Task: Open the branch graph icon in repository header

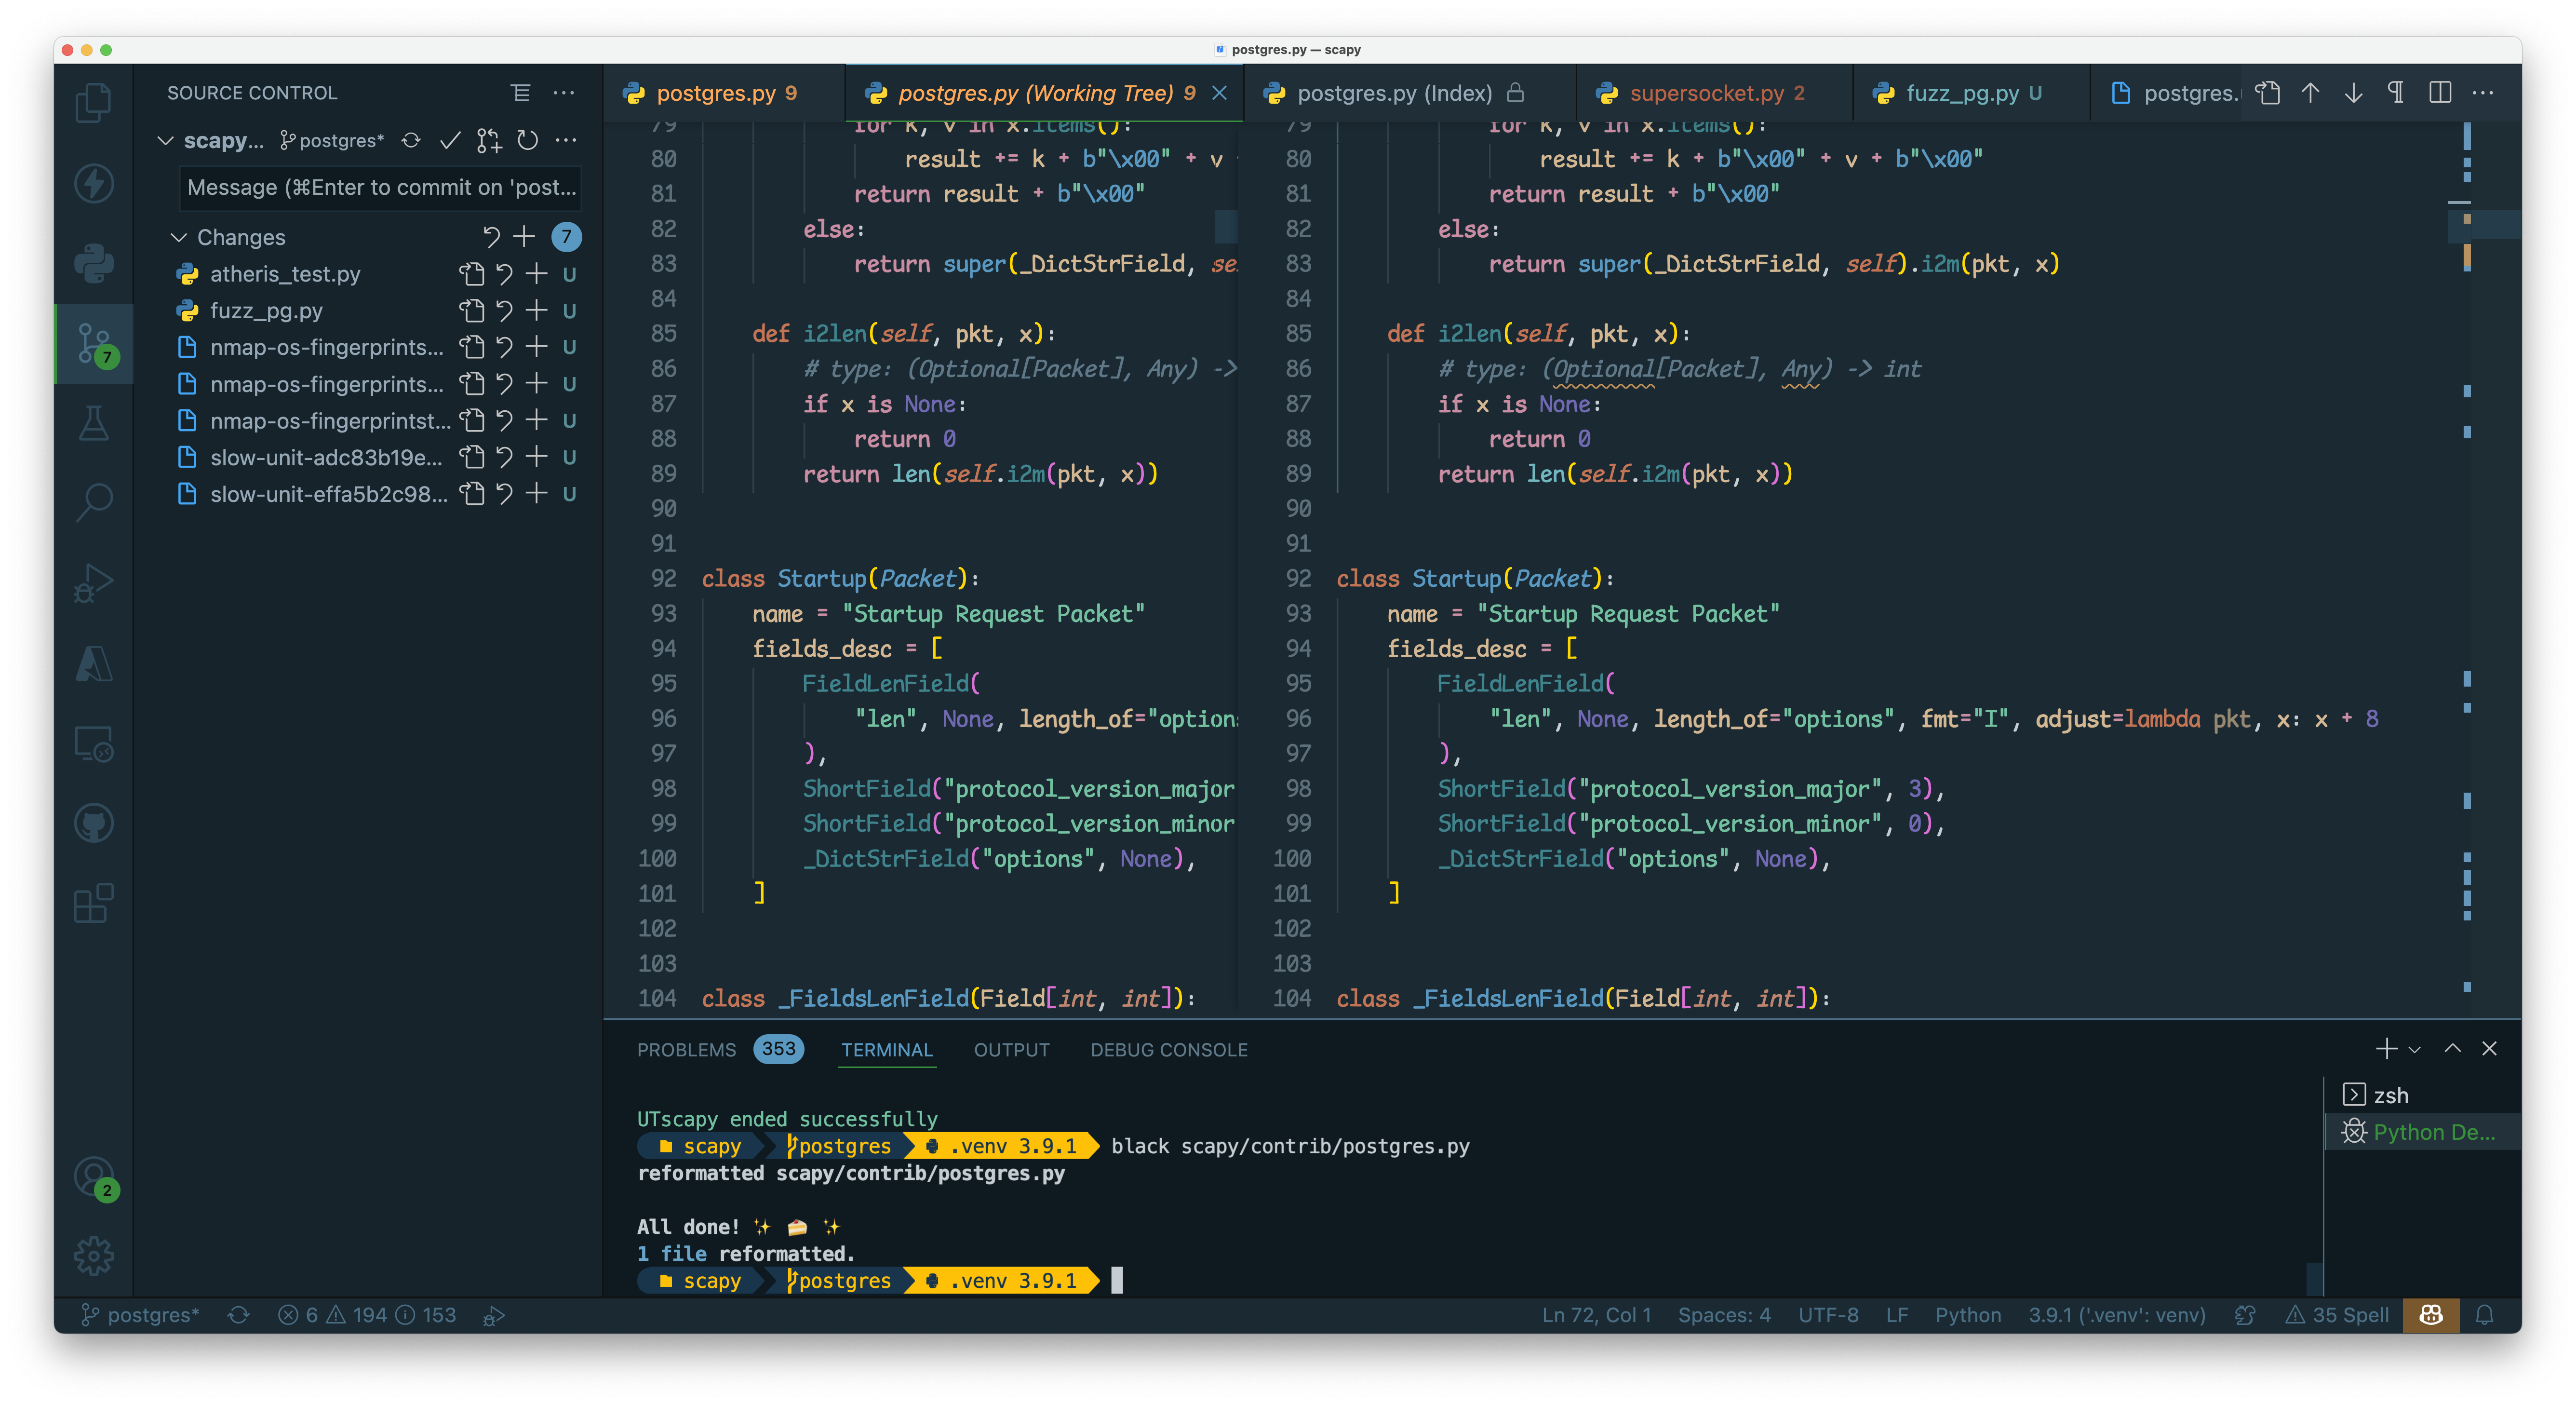Action: point(488,141)
